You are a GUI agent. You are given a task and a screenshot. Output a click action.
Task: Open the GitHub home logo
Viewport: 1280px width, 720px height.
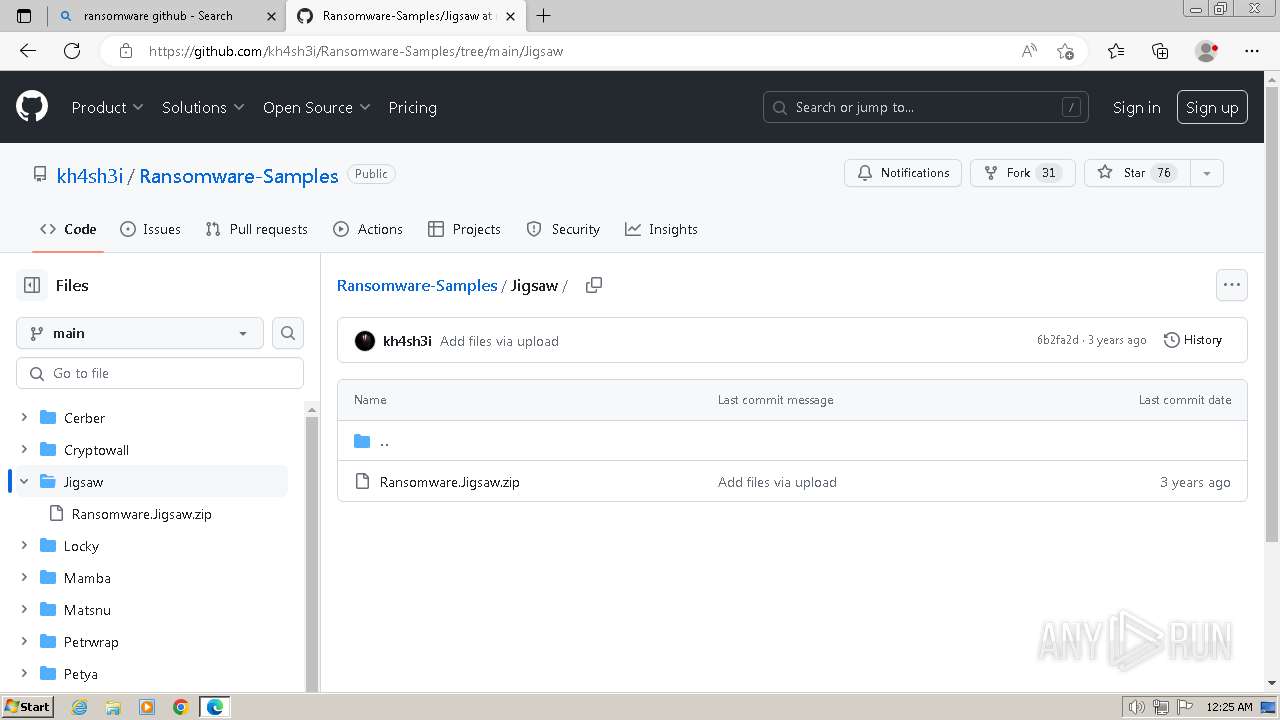click(32, 107)
